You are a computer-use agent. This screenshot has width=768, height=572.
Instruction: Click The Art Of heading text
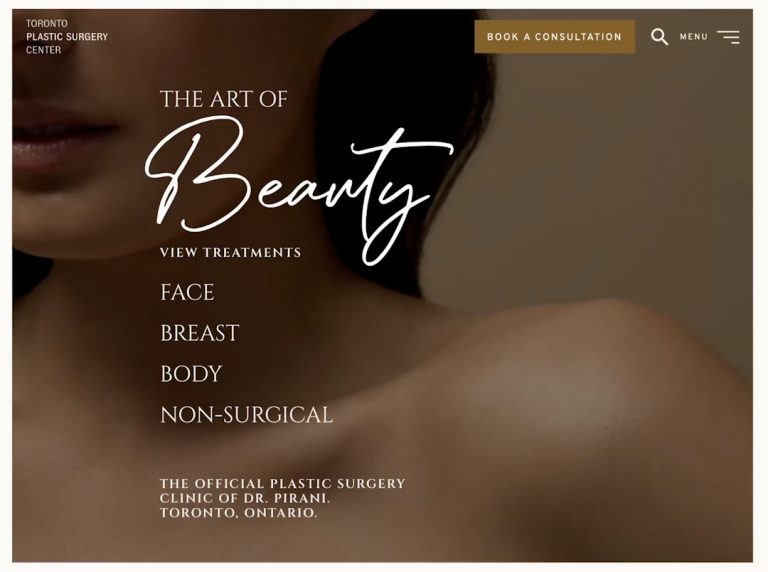(x=223, y=99)
